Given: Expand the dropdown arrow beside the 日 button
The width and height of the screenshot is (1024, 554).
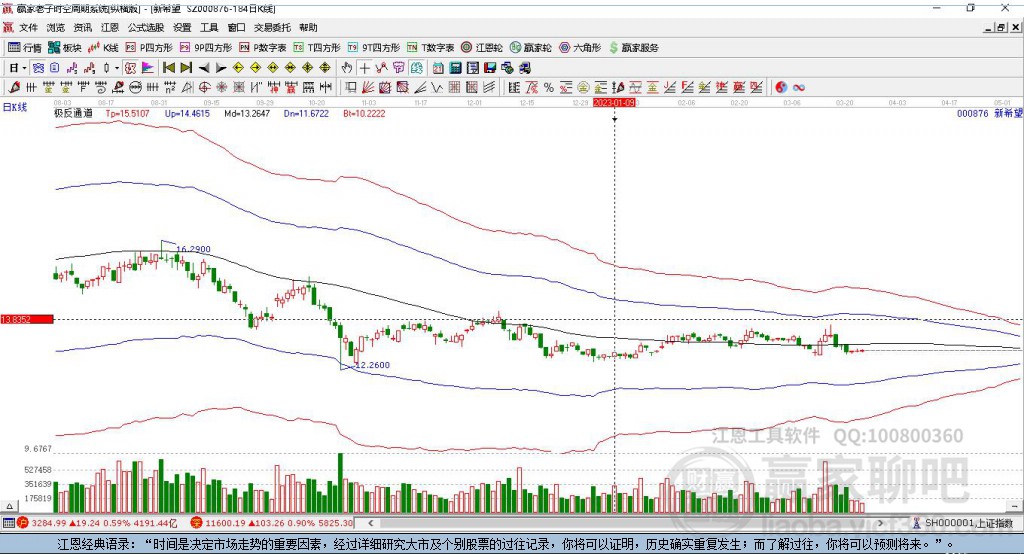Looking at the screenshot, I should click(x=24, y=68).
